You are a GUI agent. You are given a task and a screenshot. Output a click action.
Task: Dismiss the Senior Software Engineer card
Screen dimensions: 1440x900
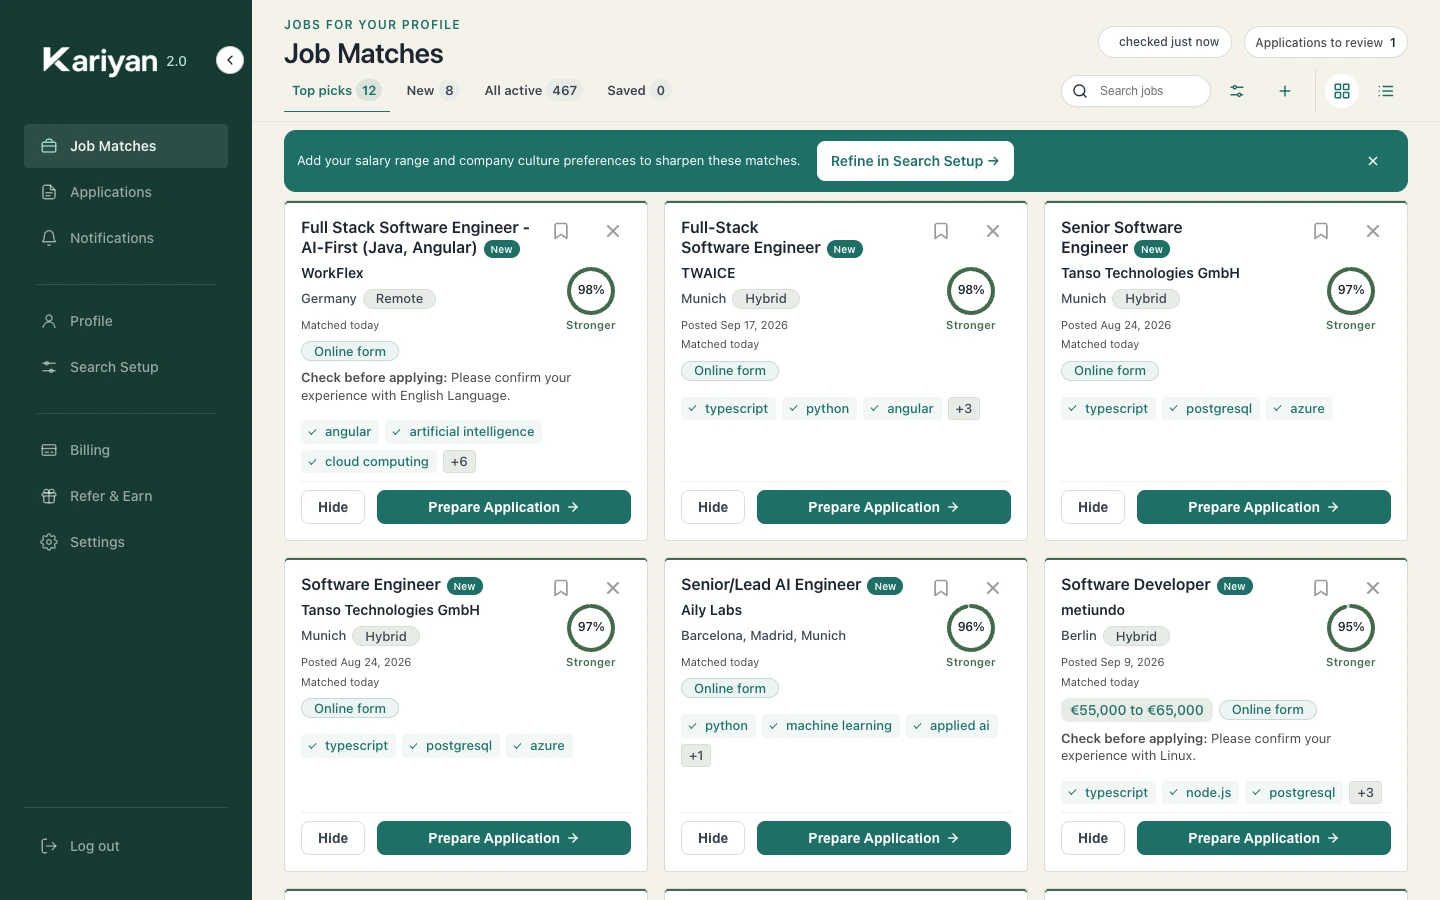point(1373,231)
